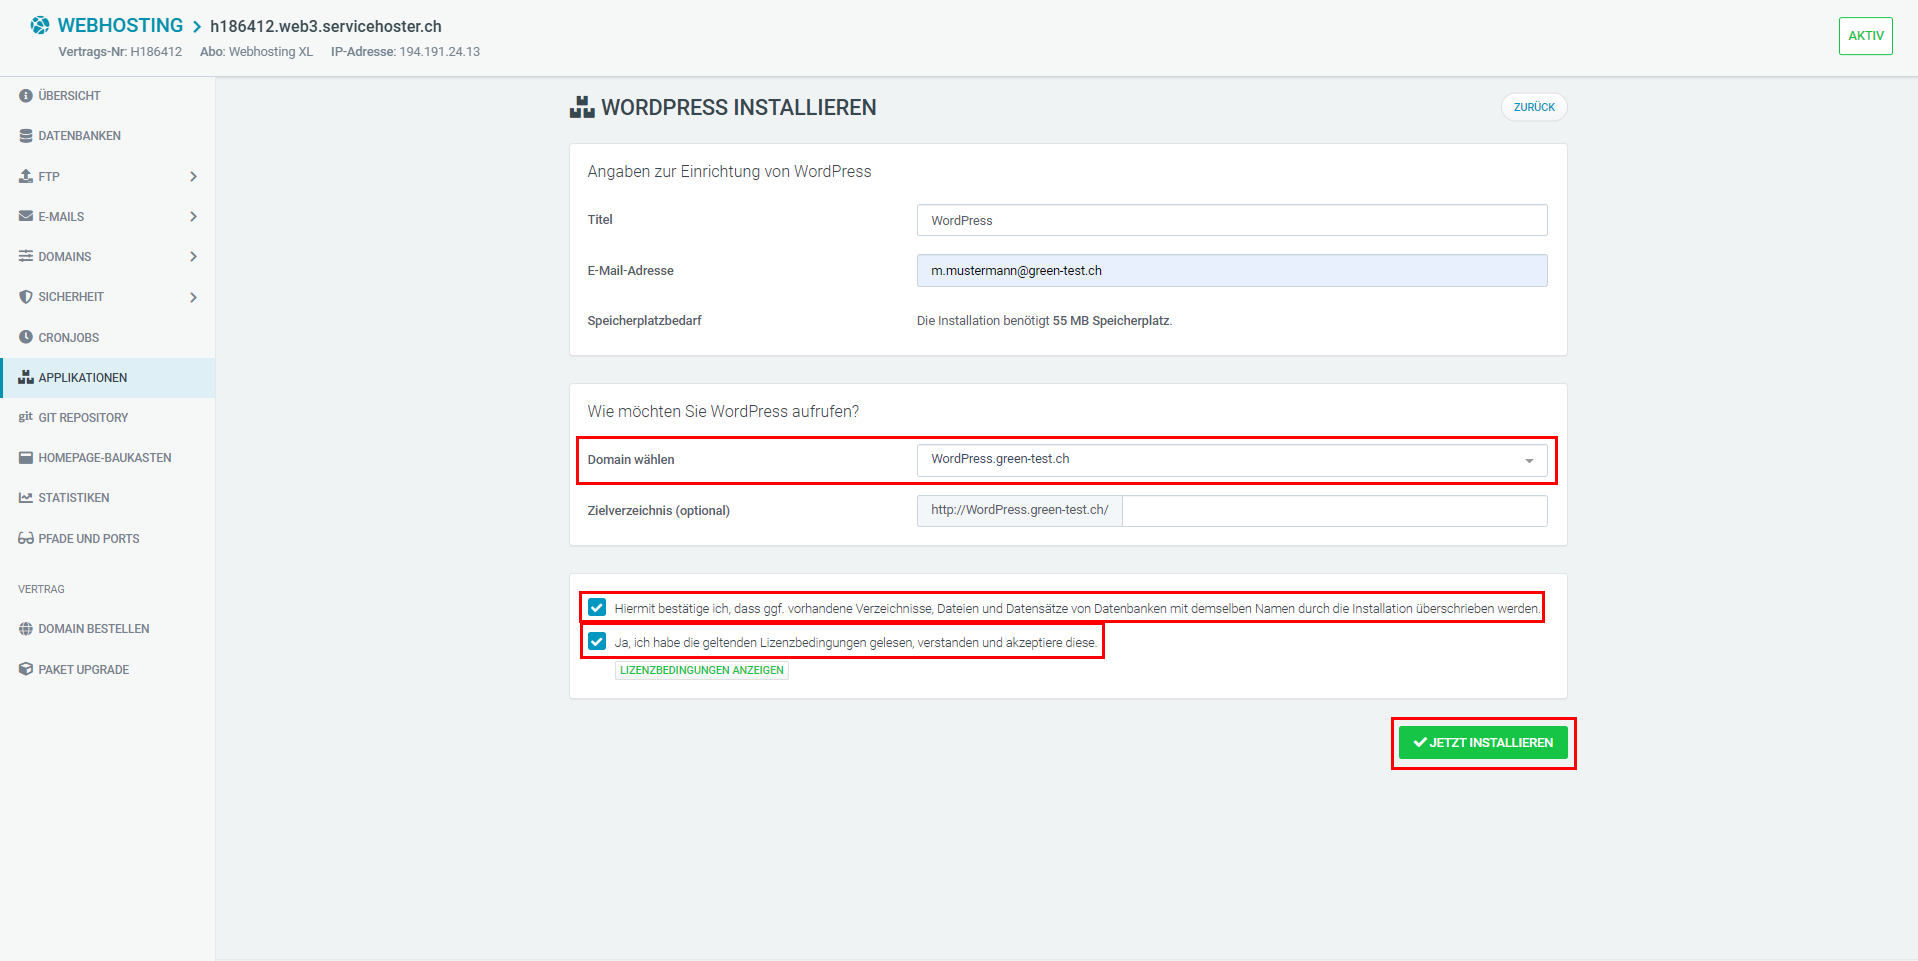Uncheck the overwrite confirmation checkbox
The image size is (1918, 961).
pyautogui.click(x=597, y=607)
